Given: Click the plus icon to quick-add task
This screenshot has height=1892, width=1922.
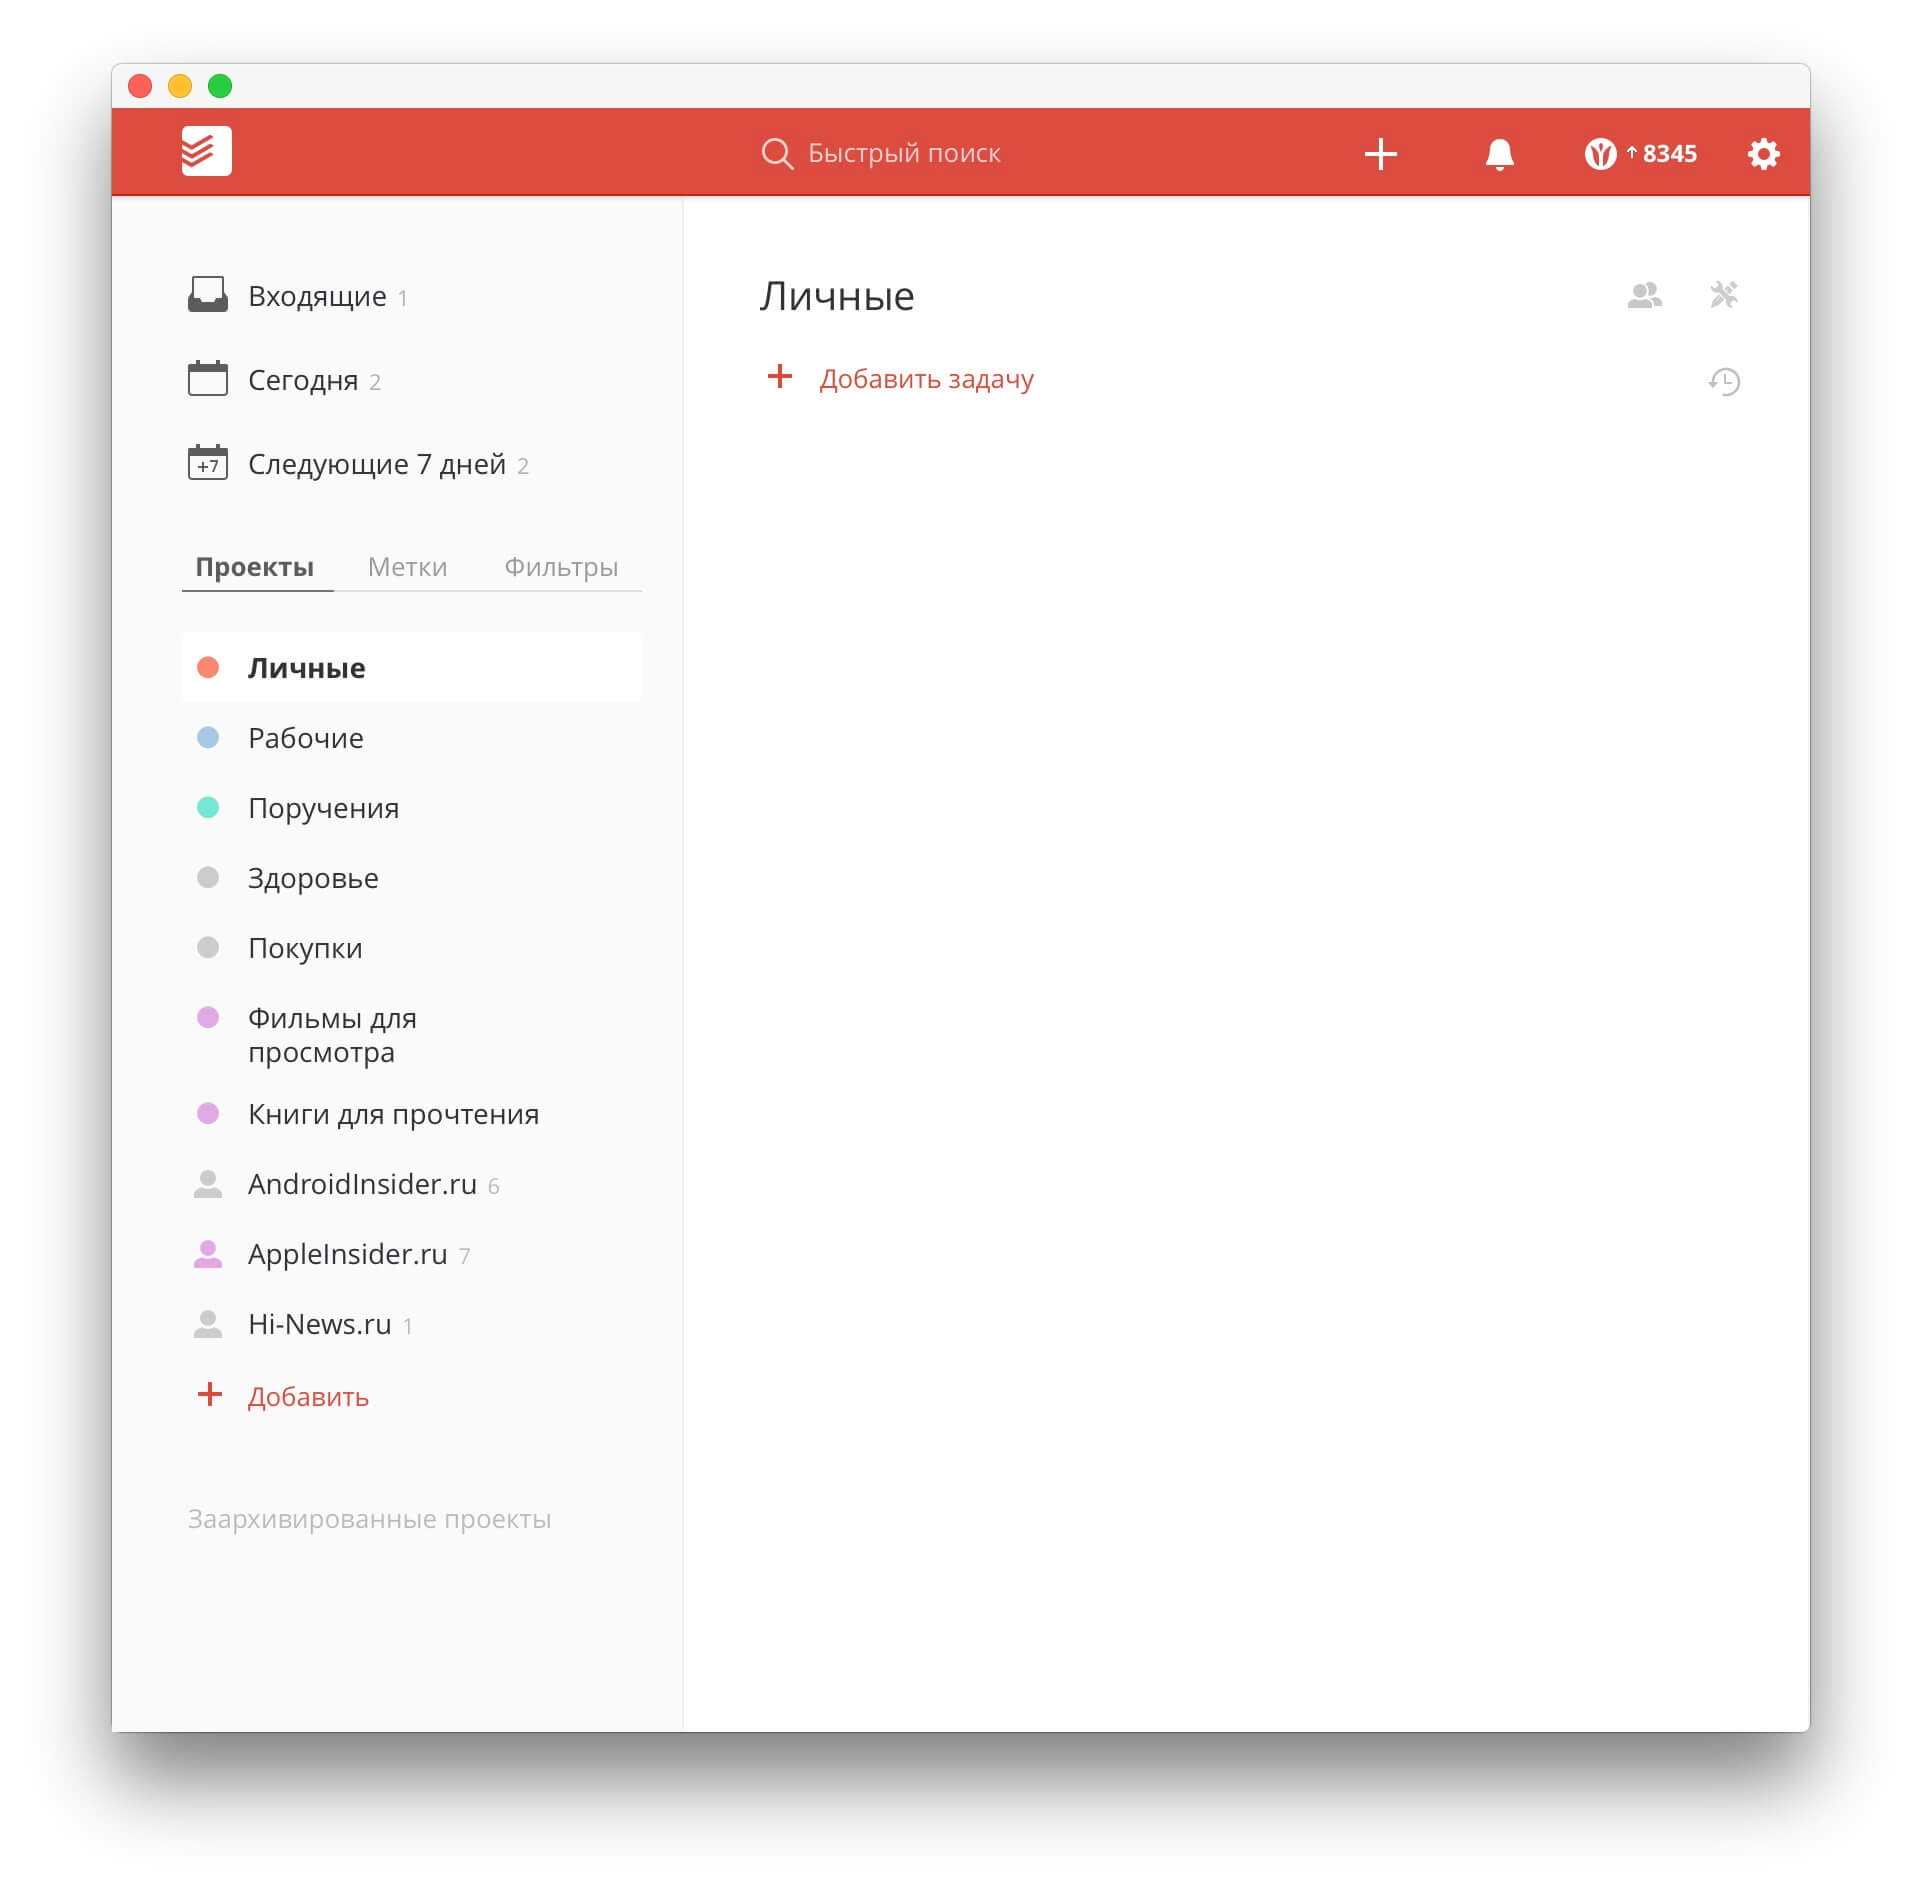Looking at the screenshot, I should 1380,153.
